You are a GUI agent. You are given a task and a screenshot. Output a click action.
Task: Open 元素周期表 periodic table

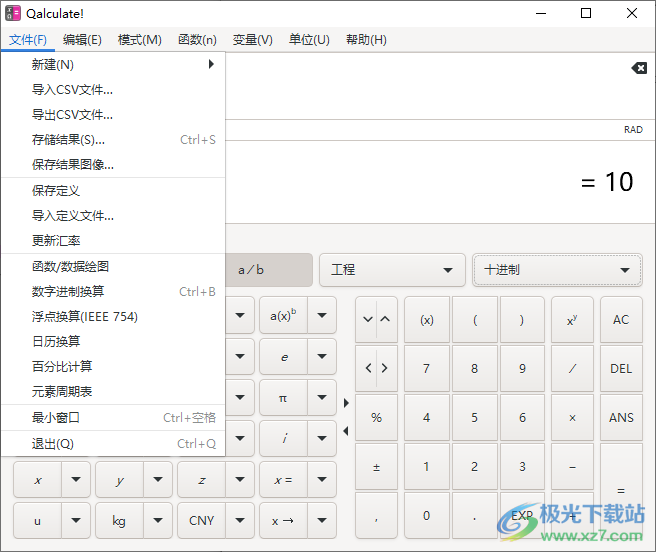coord(113,392)
